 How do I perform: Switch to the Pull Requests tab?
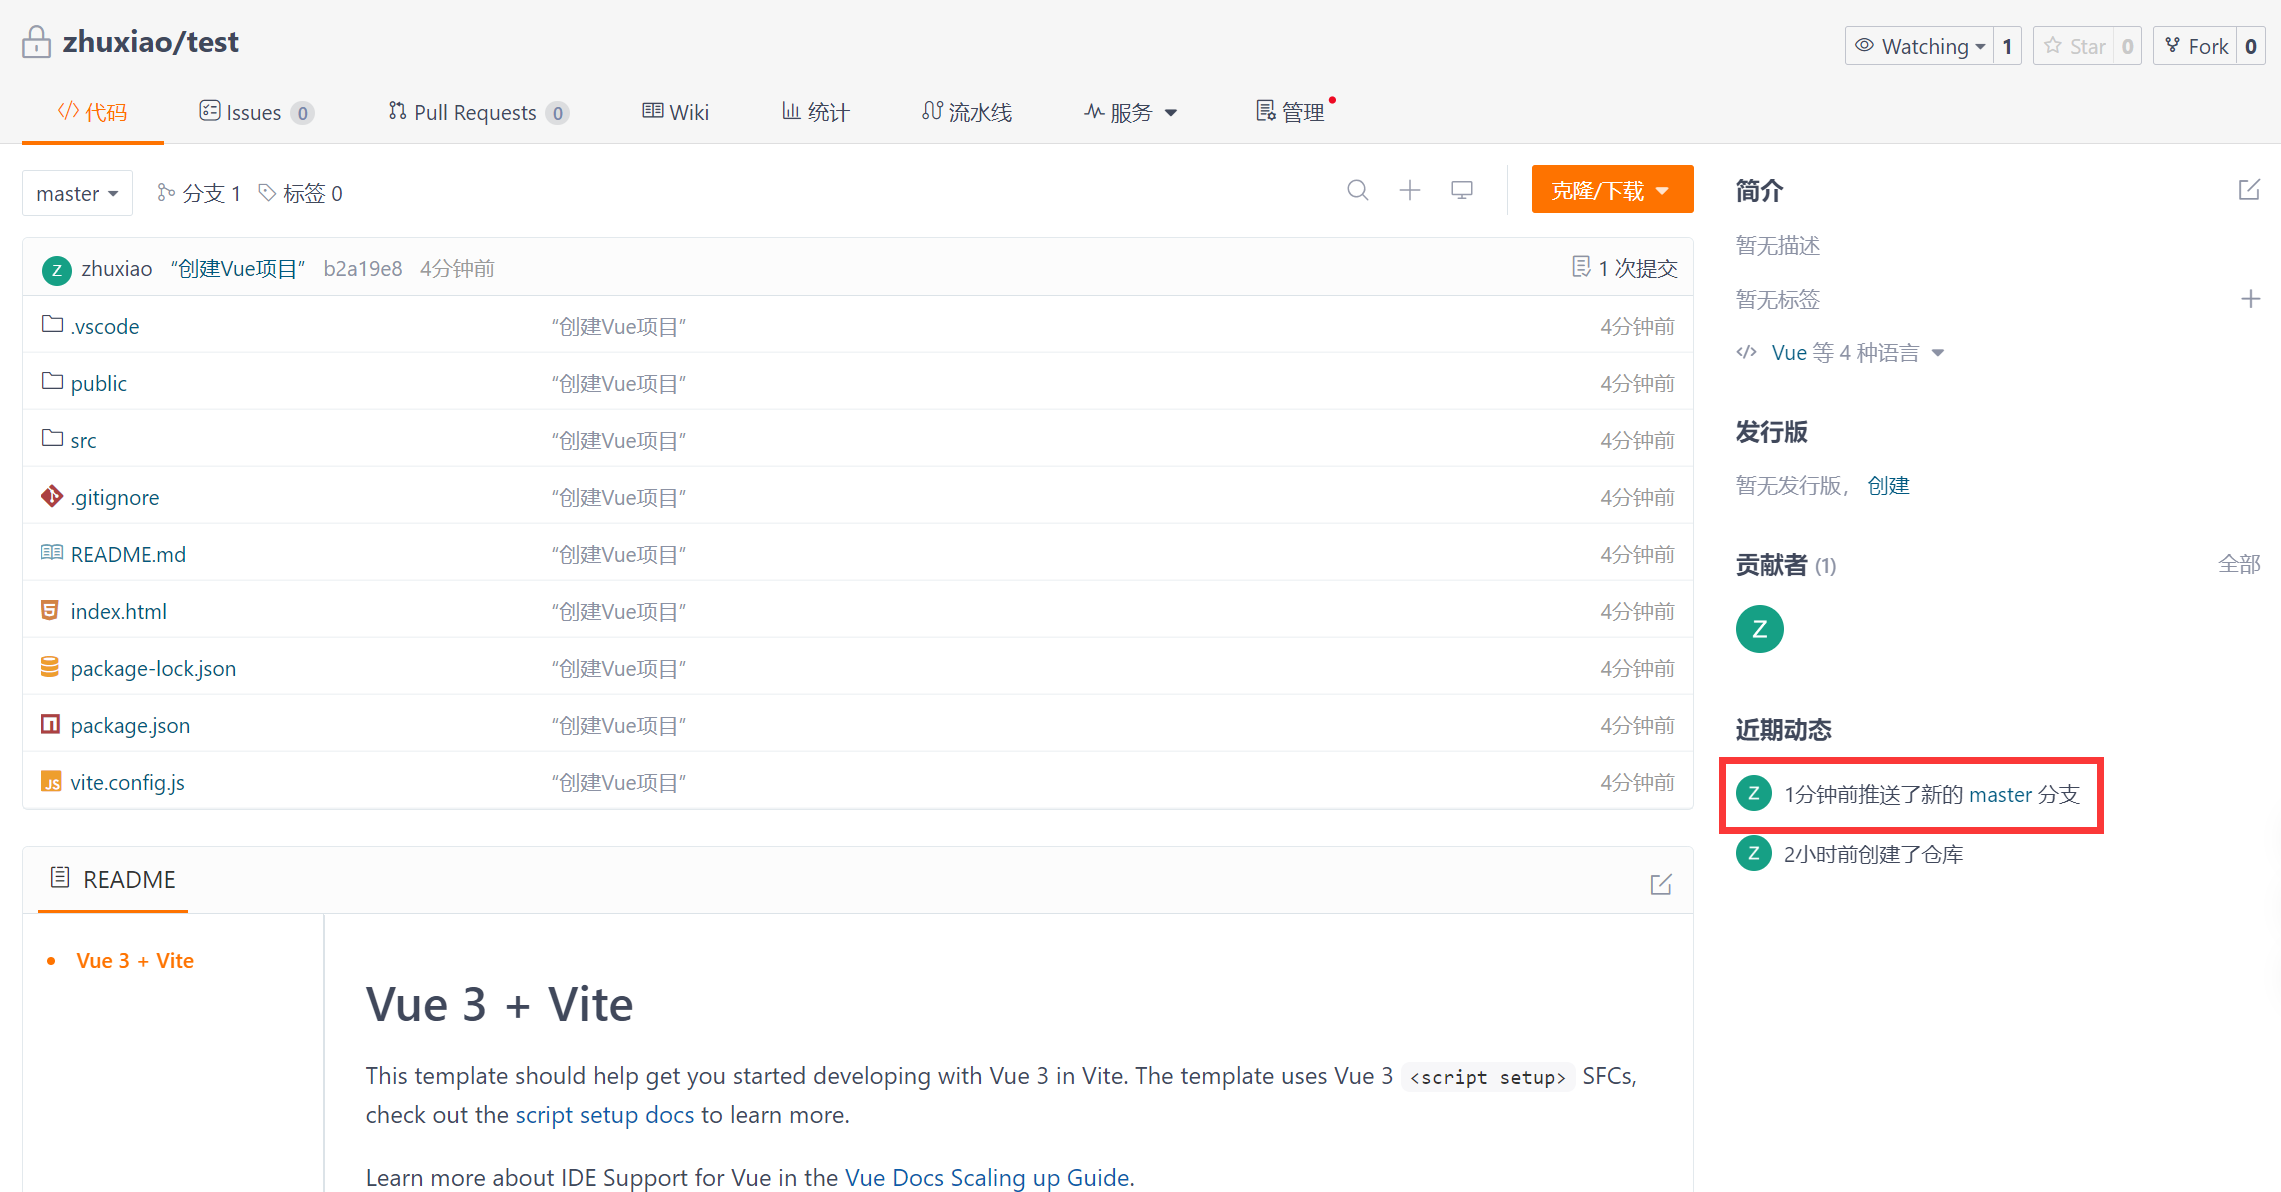[476, 112]
